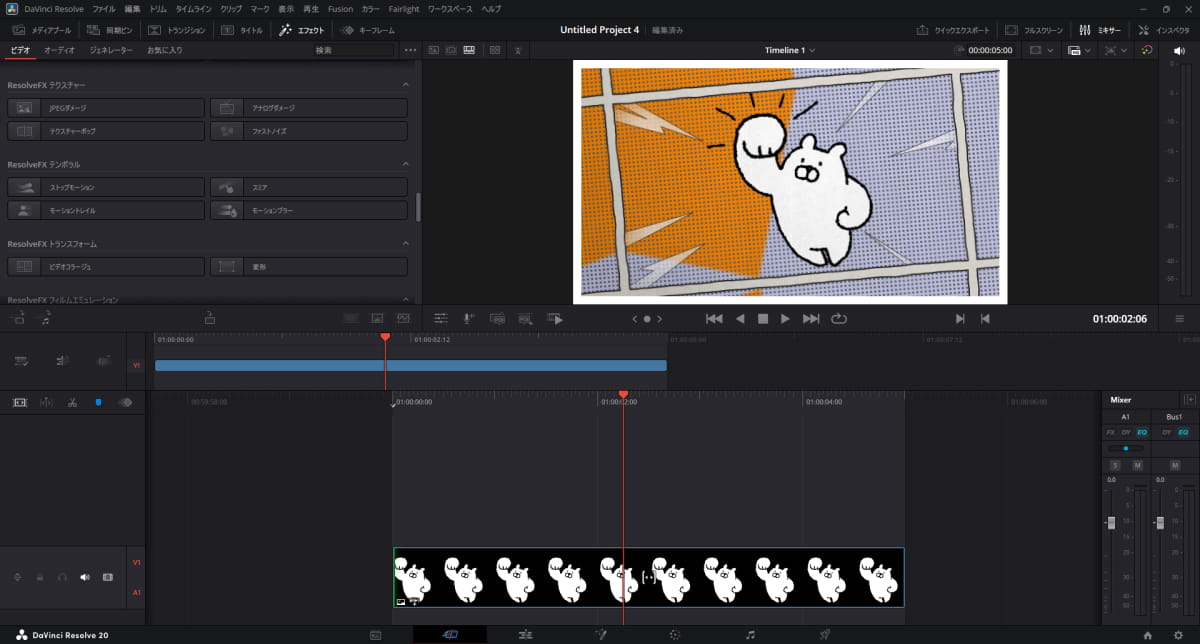Image resolution: width=1200 pixels, height=644 pixels.
Task: Click the S solo button on A1 mixer
Action: point(1115,465)
